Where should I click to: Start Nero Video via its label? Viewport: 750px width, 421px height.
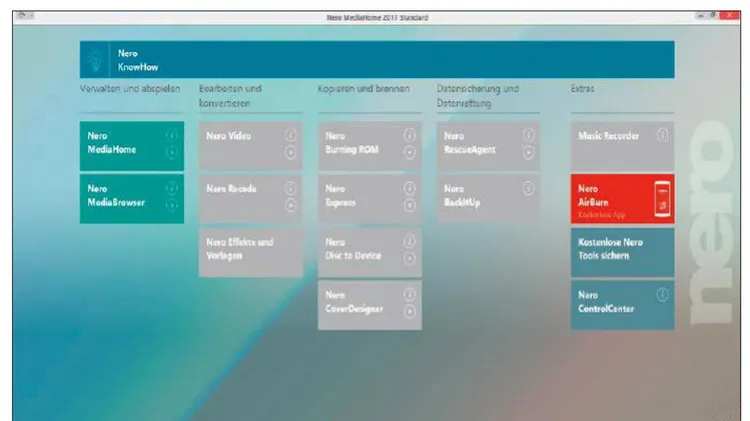(x=229, y=136)
